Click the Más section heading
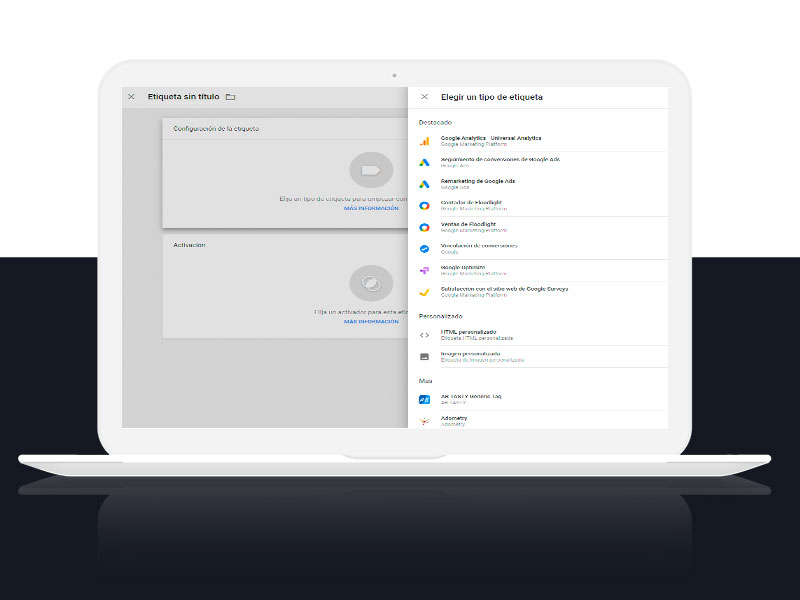The width and height of the screenshot is (800, 600). click(x=426, y=381)
